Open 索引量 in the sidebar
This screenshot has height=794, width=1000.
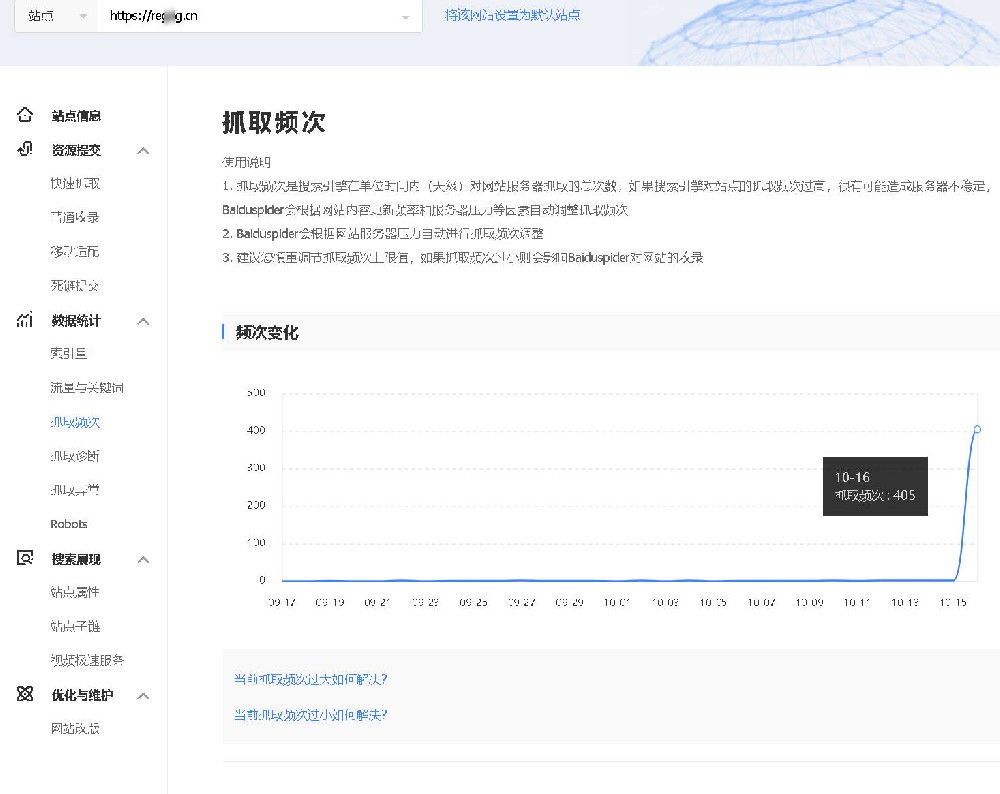(x=69, y=354)
